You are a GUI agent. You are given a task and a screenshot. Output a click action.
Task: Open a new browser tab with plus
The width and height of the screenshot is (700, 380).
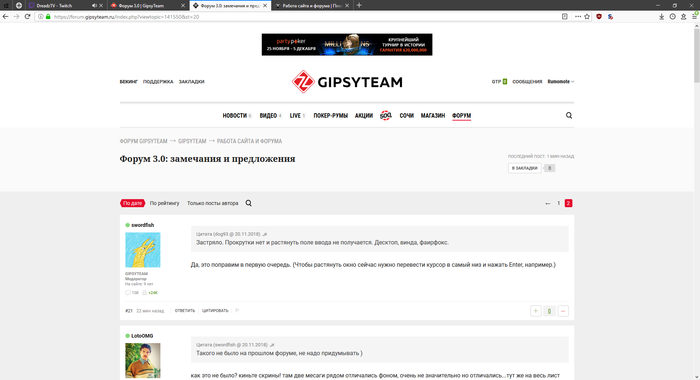[x=359, y=5]
